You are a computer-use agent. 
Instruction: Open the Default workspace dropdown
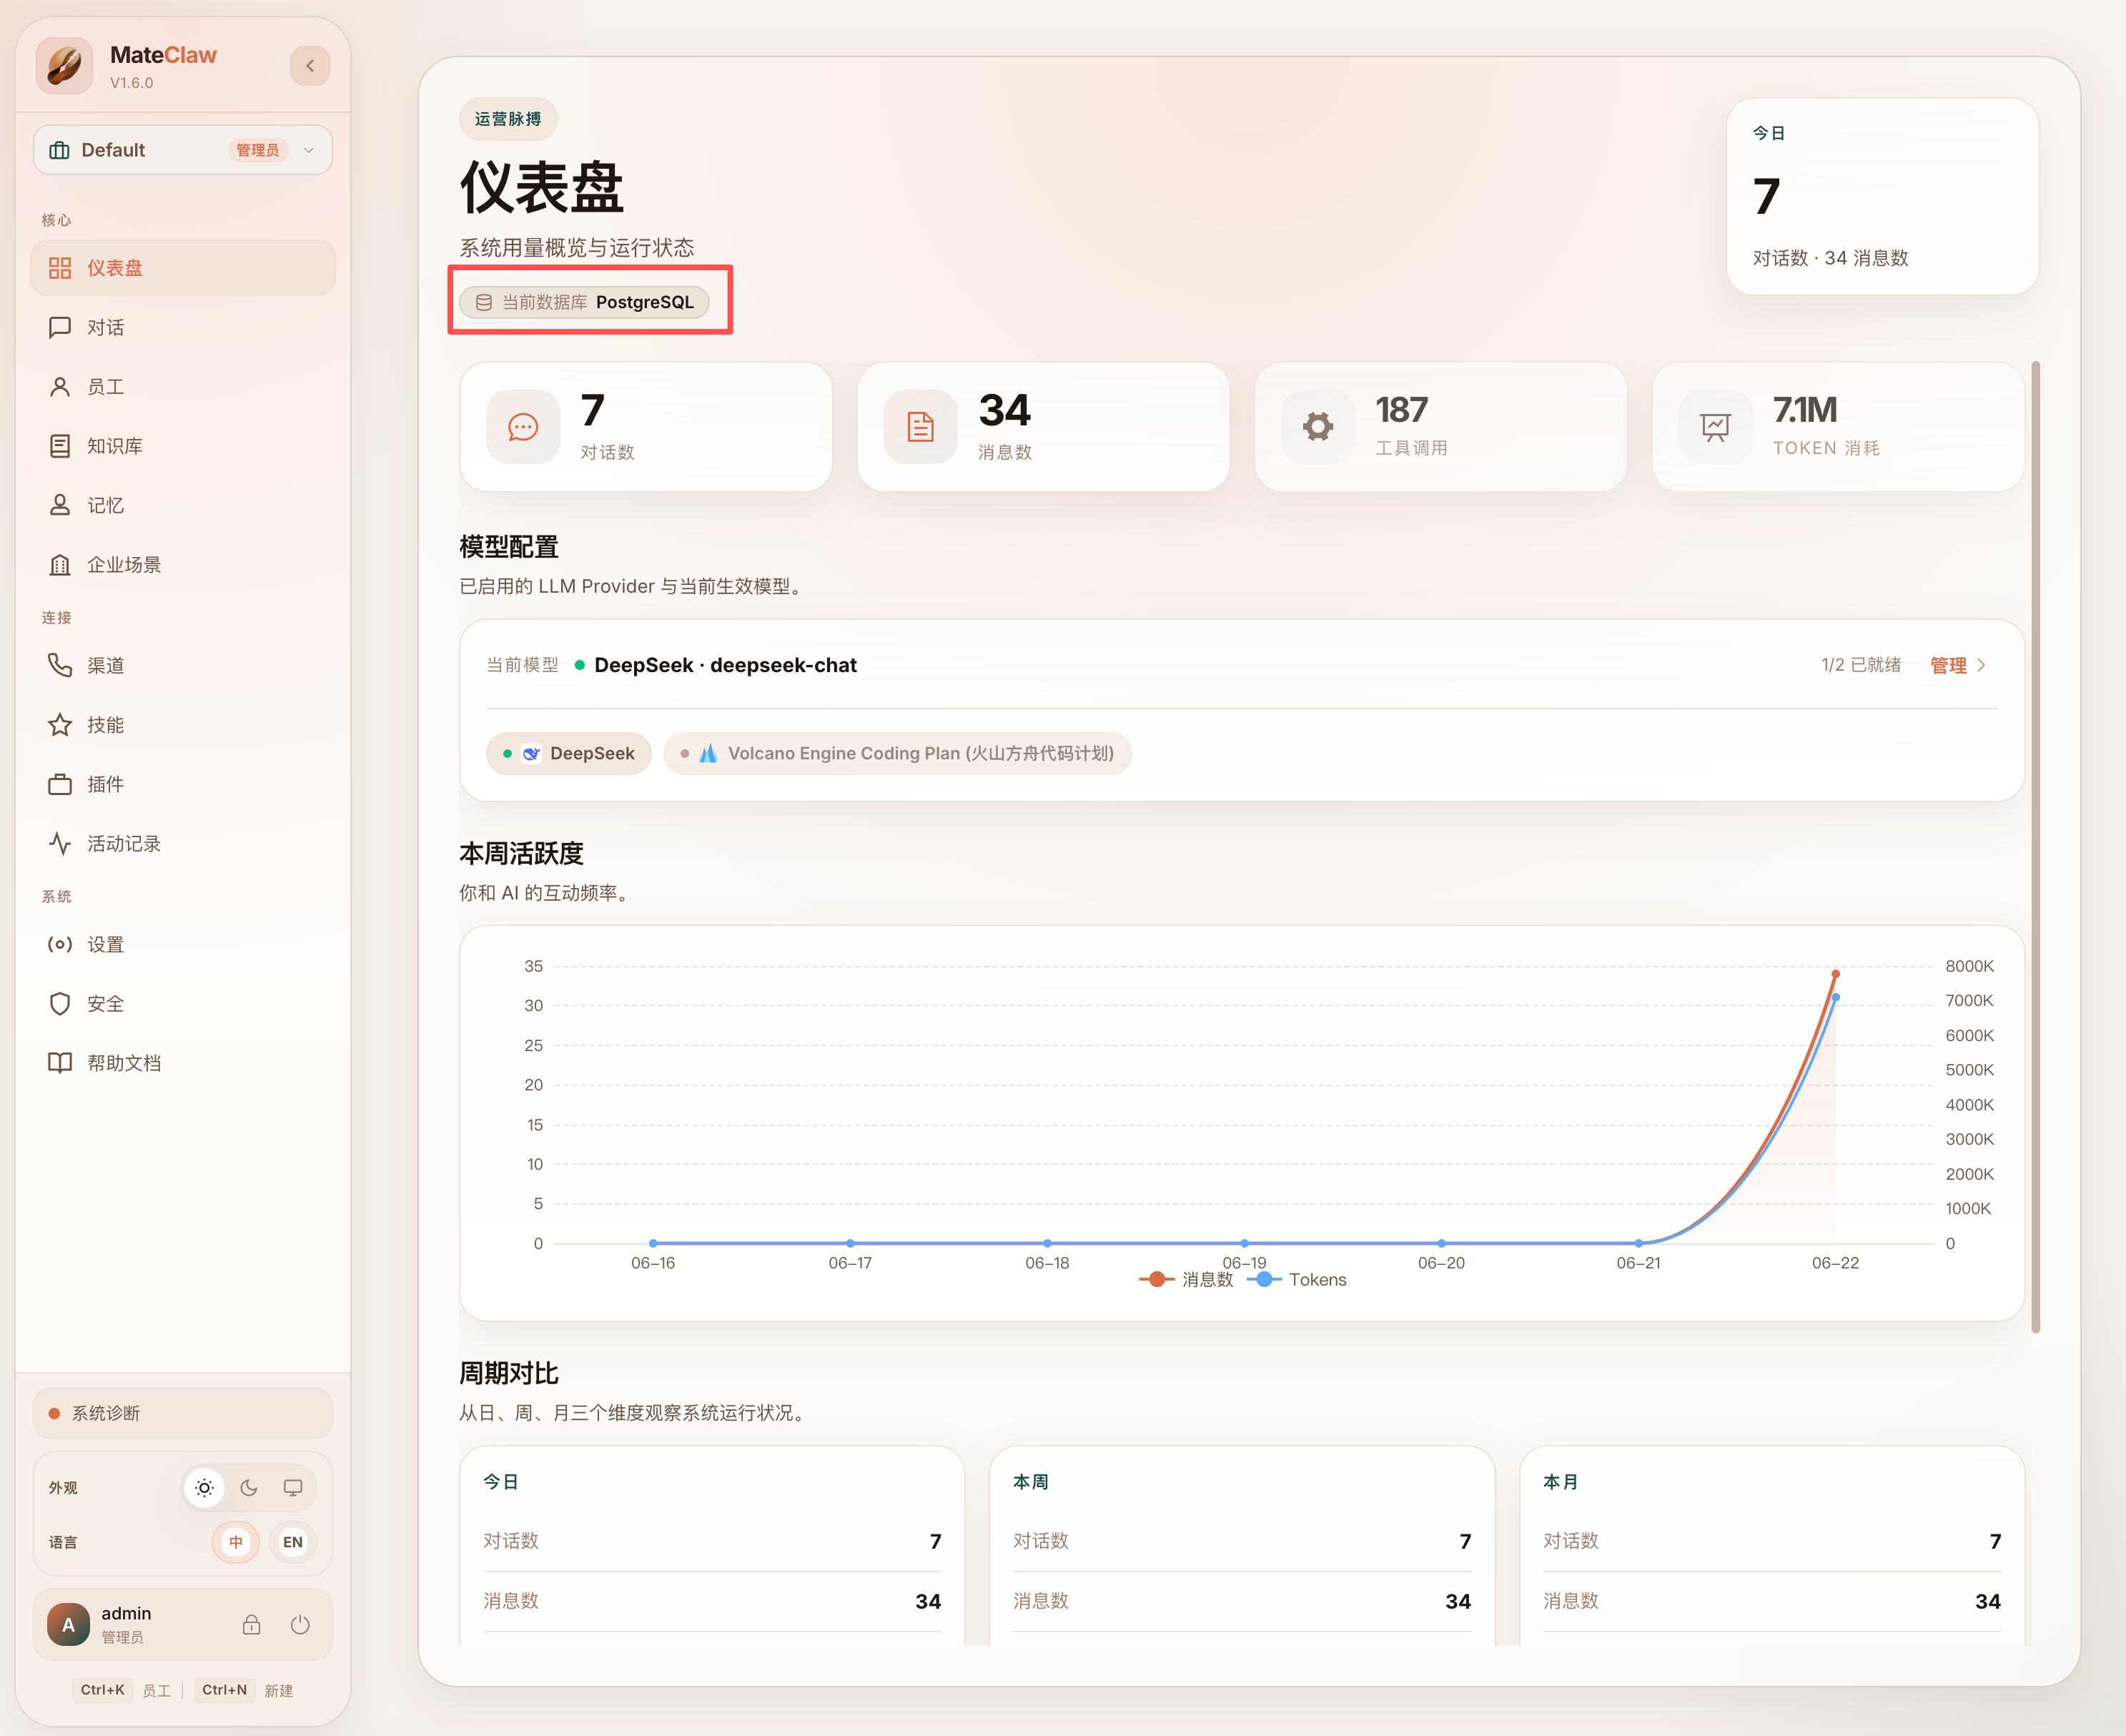183,150
